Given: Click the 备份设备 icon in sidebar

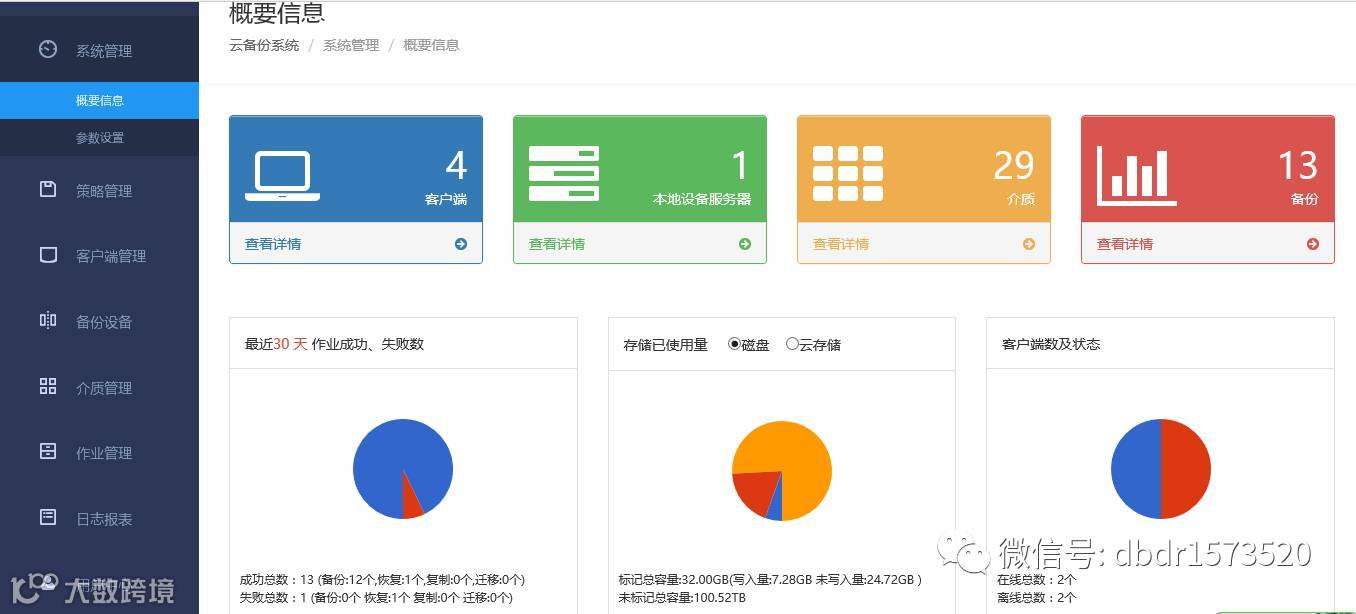Looking at the screenshot, I should coord(48,320).
